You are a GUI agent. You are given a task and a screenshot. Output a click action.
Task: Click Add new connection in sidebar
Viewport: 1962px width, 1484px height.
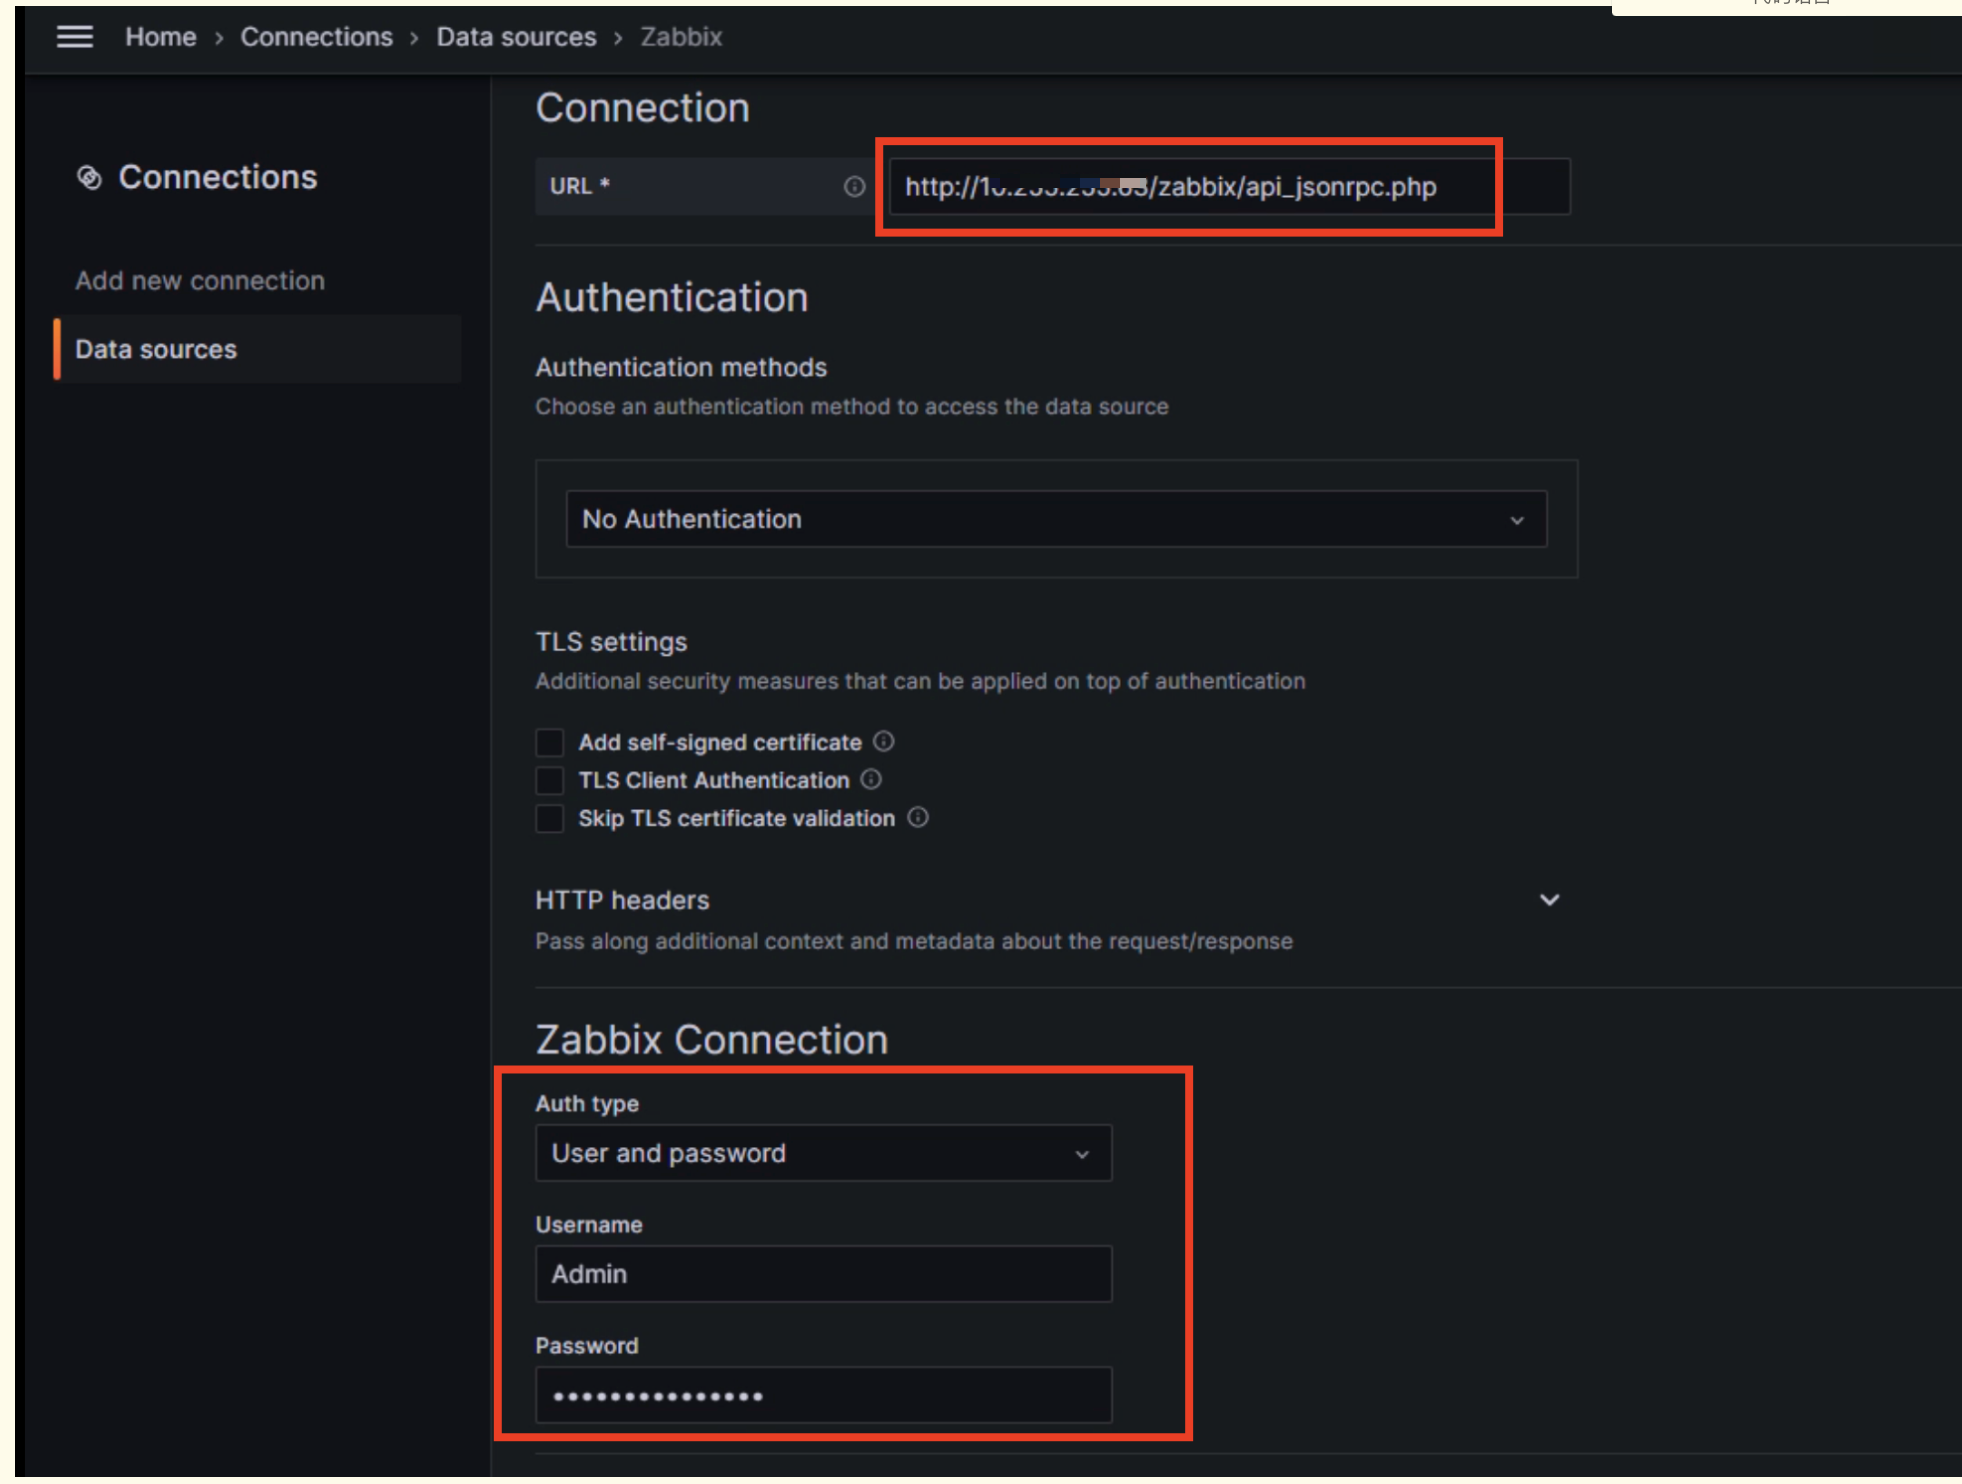click(x=199, y=280)
